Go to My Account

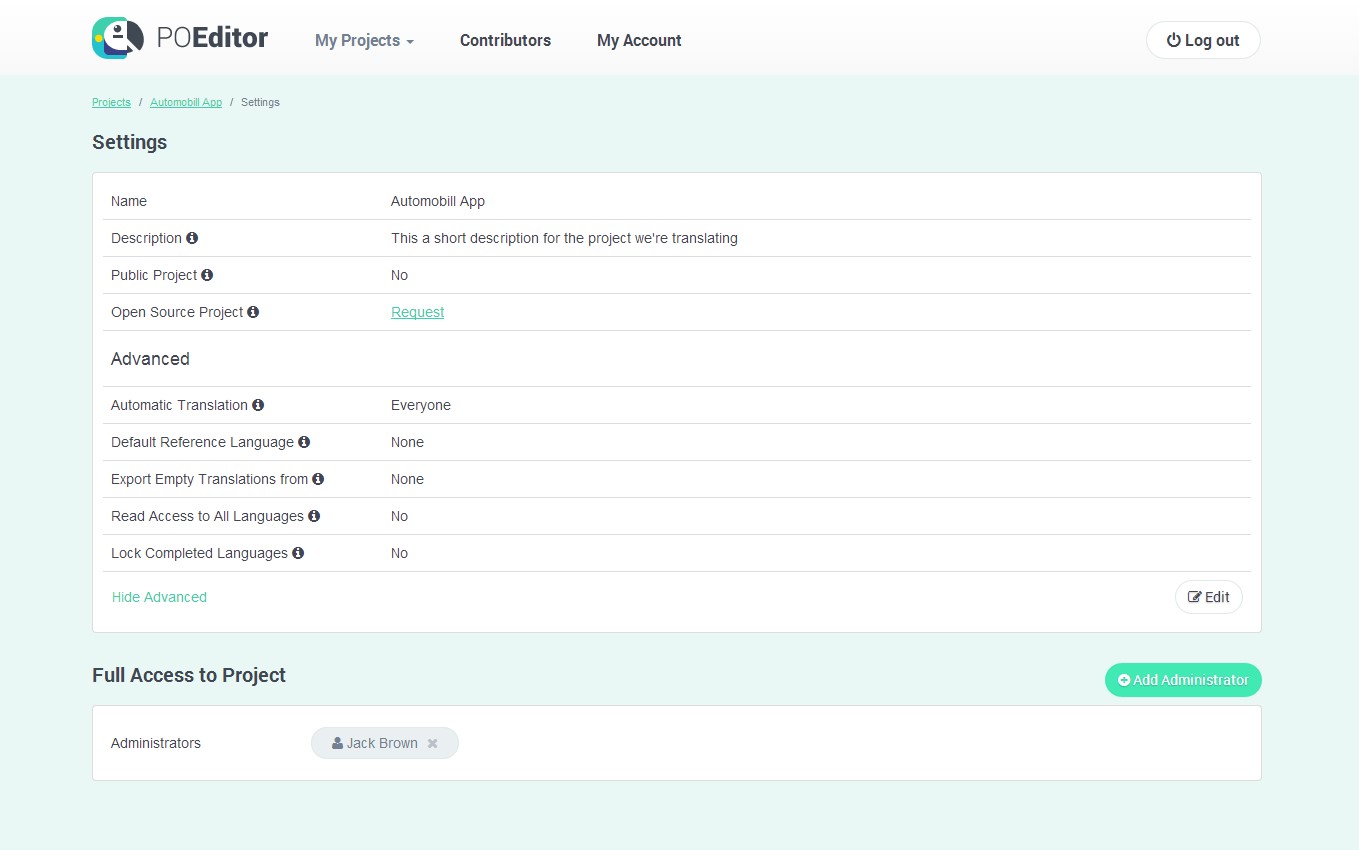click(639, 41)
